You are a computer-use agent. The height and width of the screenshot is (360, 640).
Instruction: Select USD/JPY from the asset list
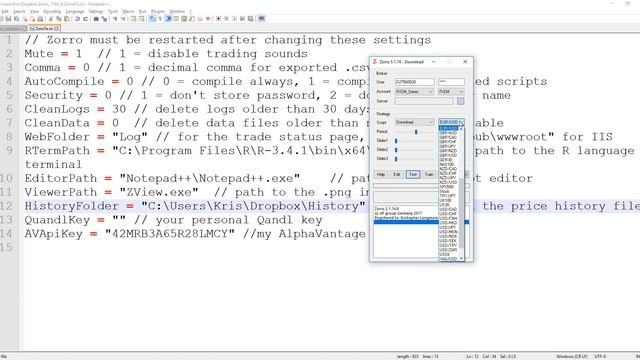(448, 227)
